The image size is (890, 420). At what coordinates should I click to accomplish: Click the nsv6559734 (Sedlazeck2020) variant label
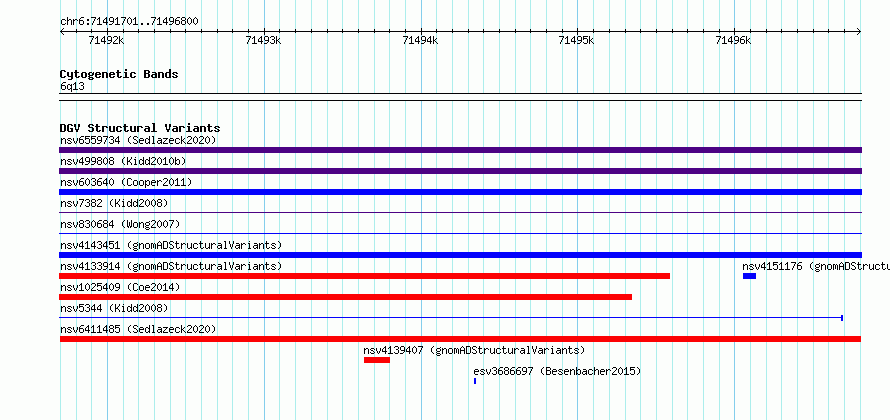[x=138, y=140]
